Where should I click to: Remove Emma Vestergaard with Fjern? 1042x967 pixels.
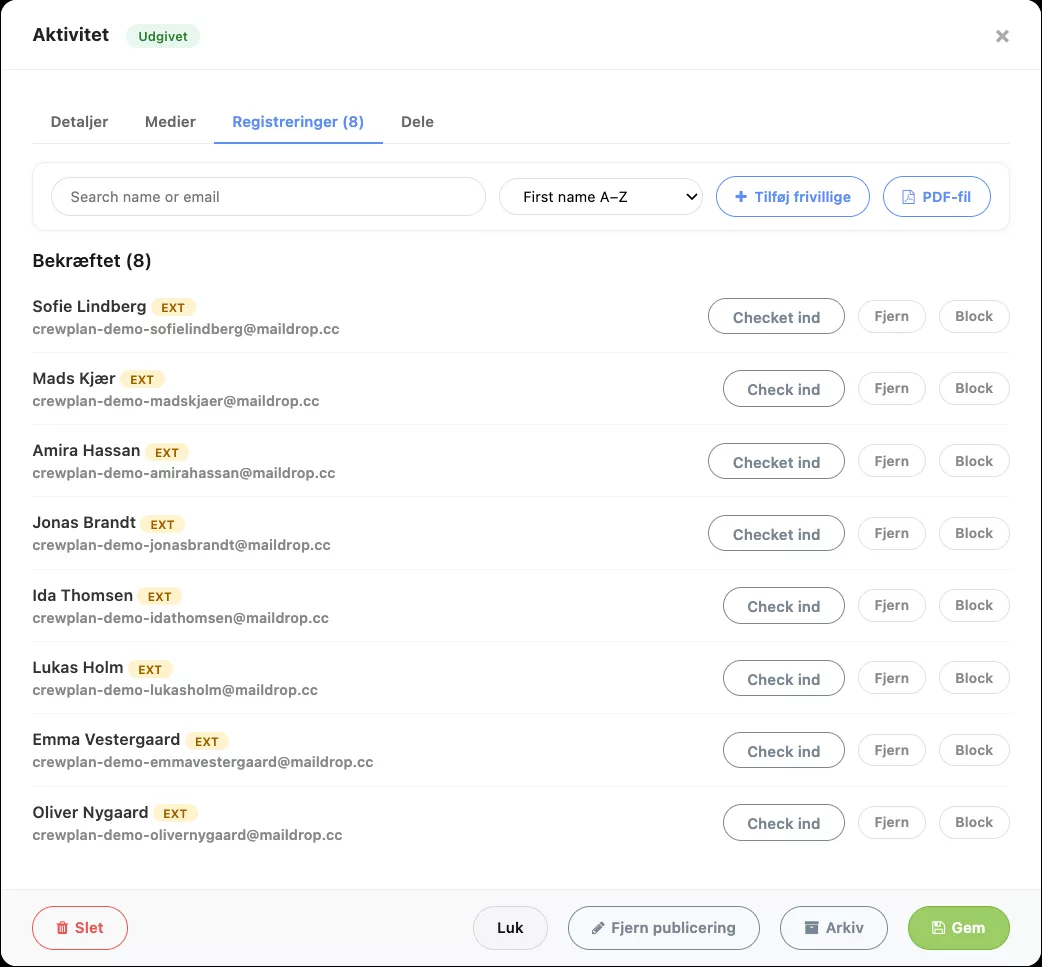(892, 750)
